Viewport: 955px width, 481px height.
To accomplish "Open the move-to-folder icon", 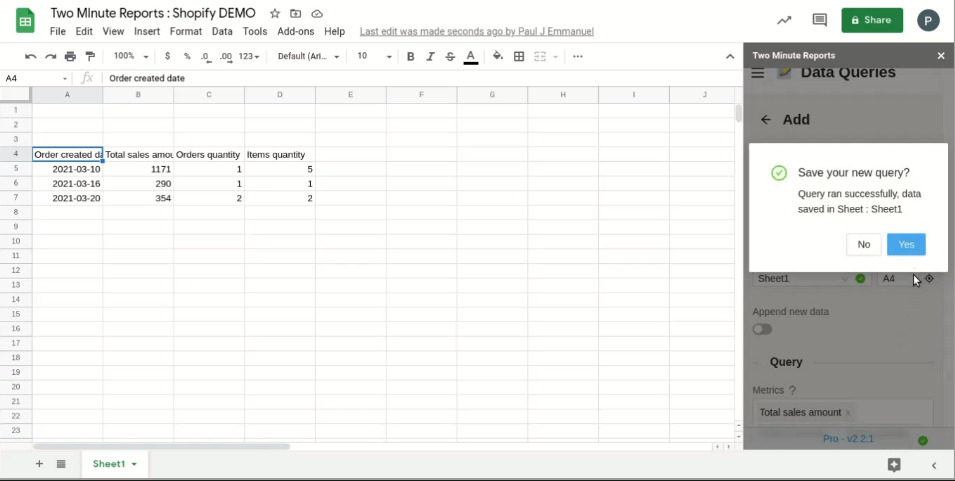I will point(295,13).
